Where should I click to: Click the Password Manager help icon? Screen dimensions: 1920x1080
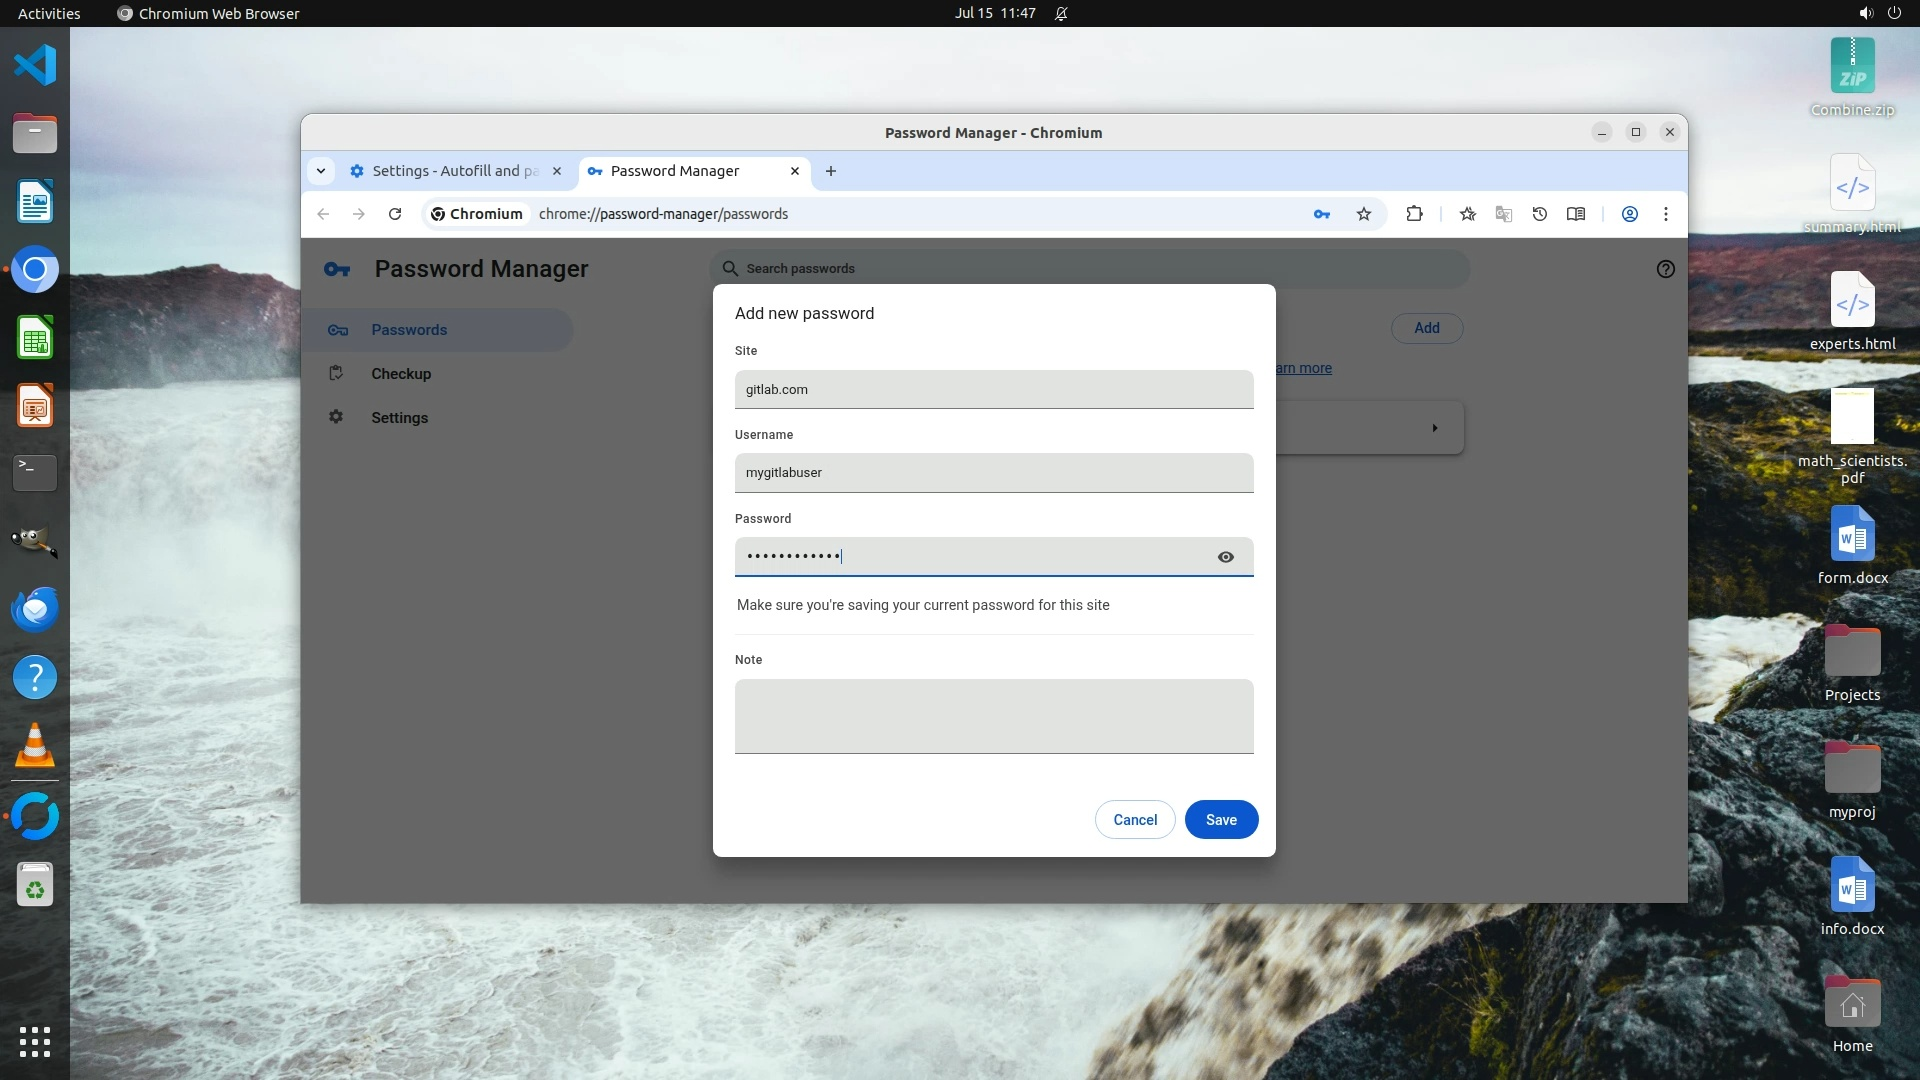point(1665,269)
